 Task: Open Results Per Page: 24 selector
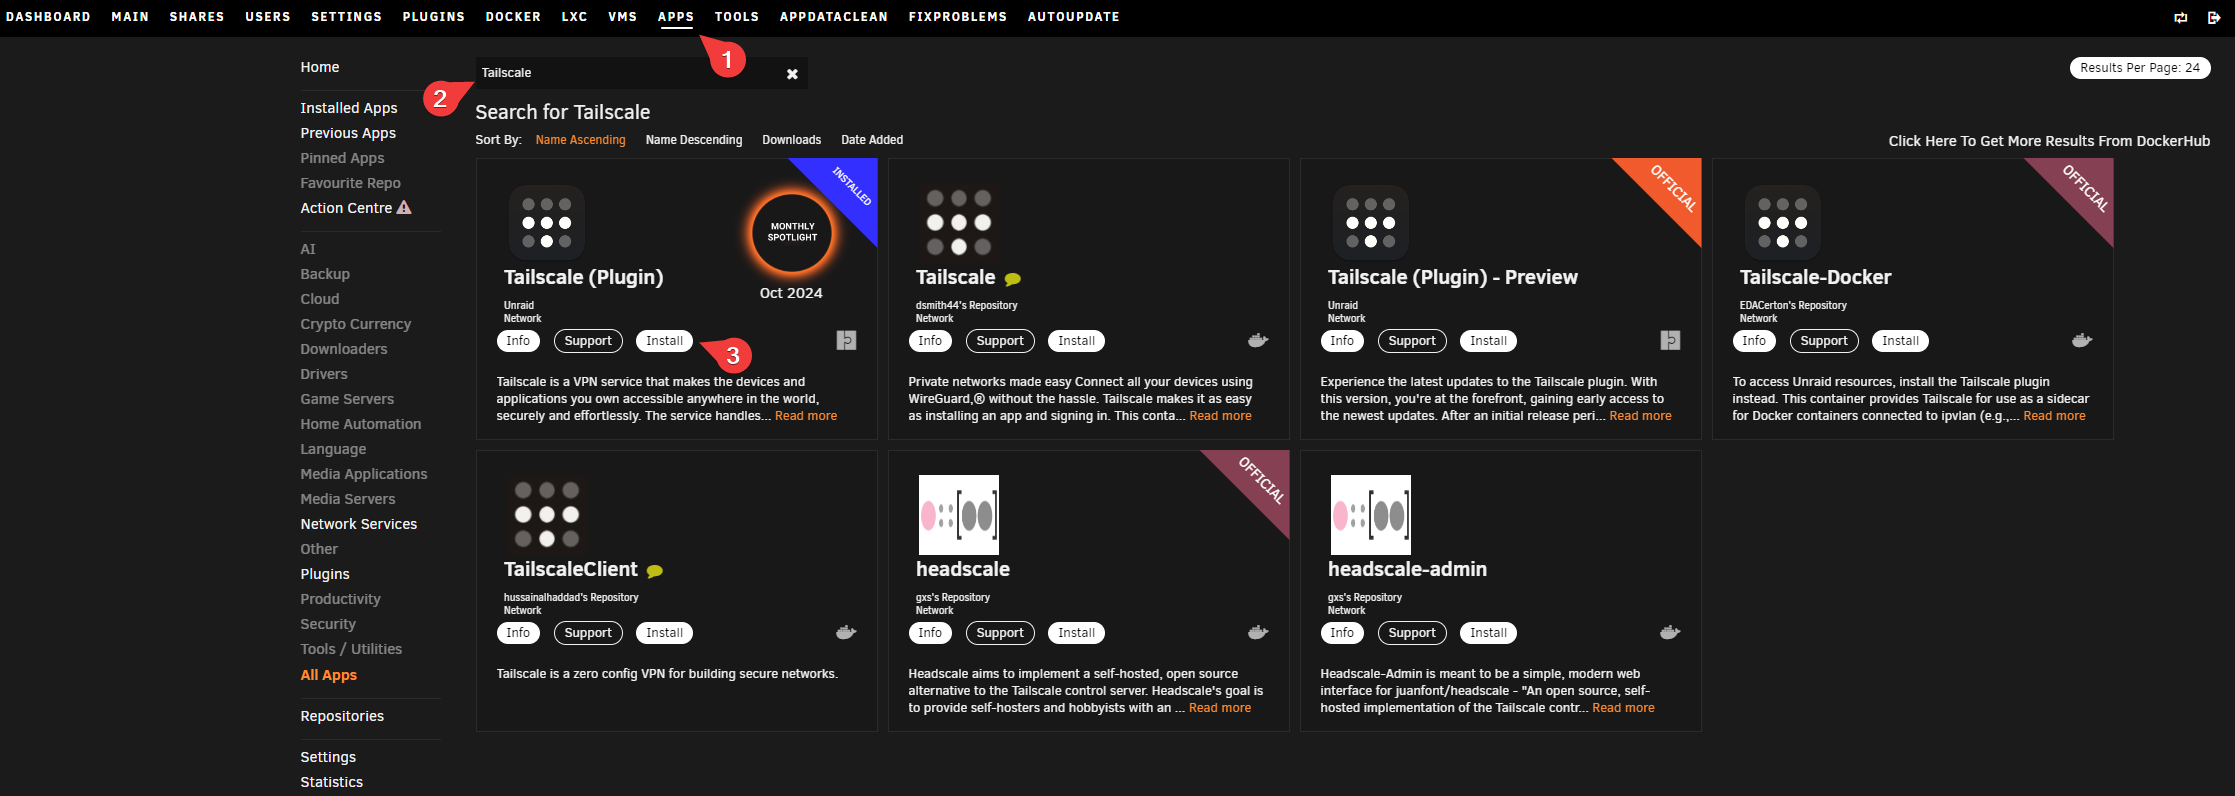[x=2139, y=68]
